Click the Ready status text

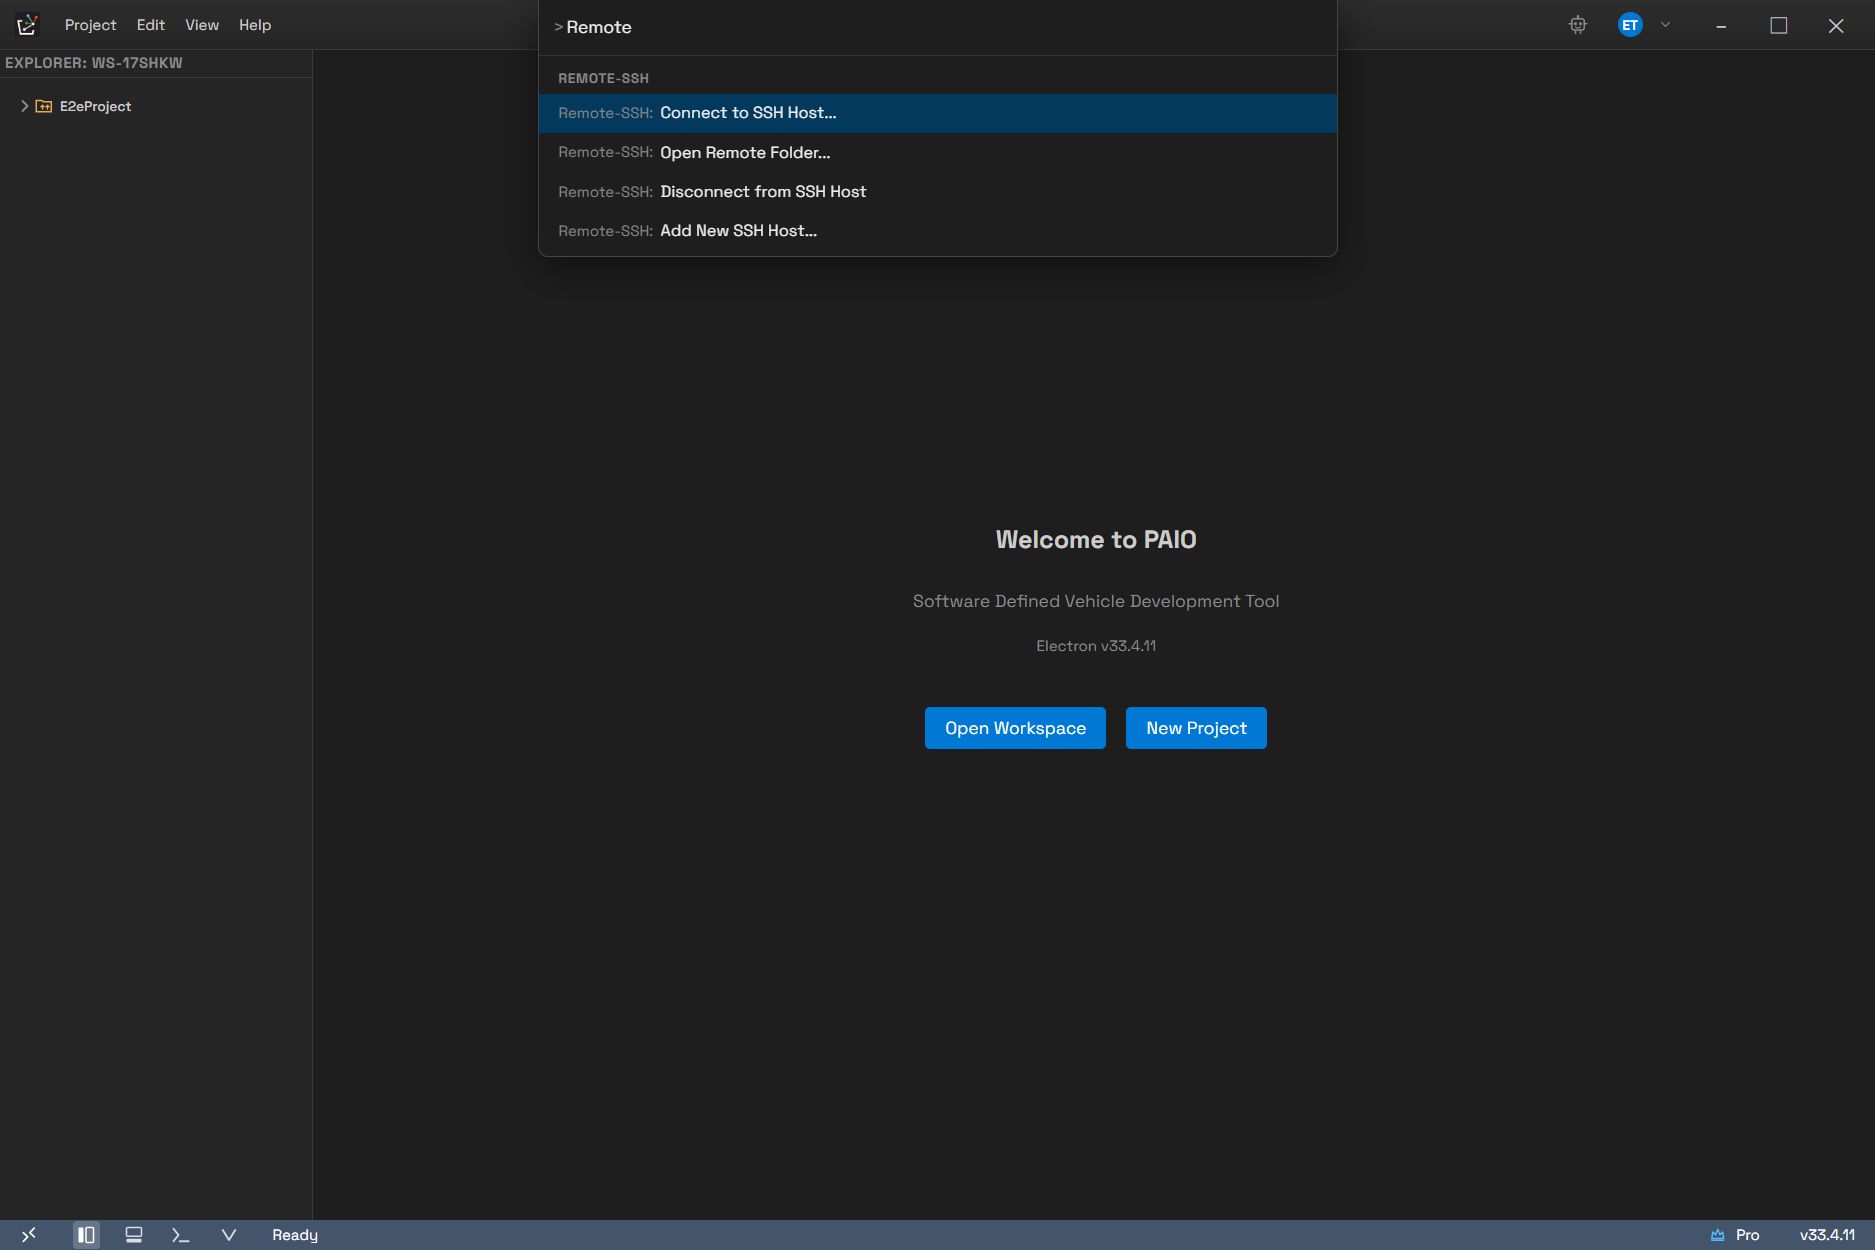coord(295,1235)
